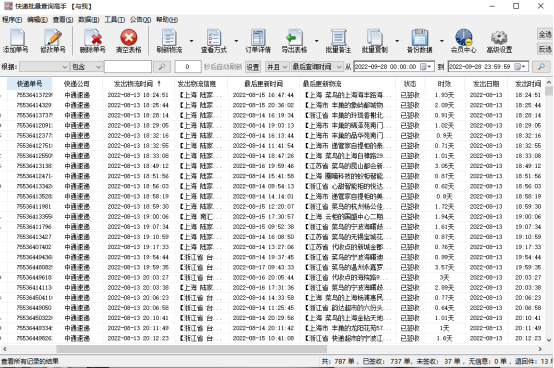This screenshot has width=554, height=368.
Task: Open the 程序(F) menu
Action: pos(12,20)
